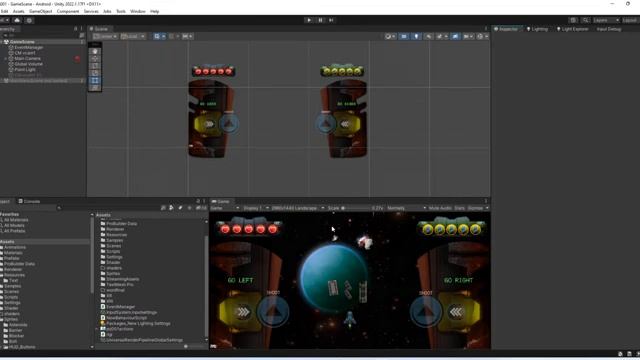Select the Rect tool in Scene toolbar

[95, 80]
